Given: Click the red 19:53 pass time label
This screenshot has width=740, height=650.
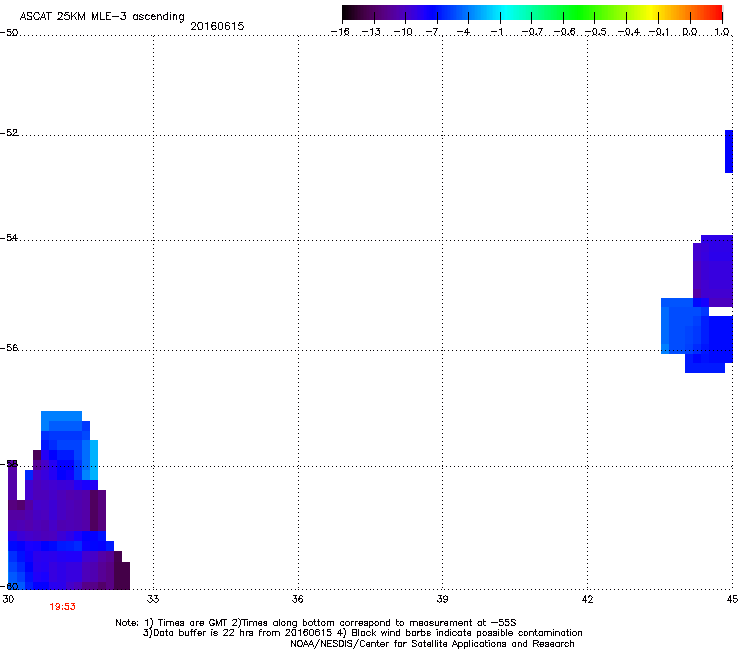Looking at the screenshot, I should tap(62, 607).
